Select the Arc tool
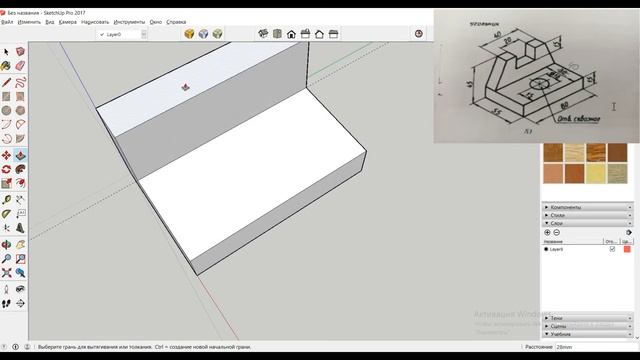This screenshot has width=640, height=360. pyautogui.click(x=6, y=124)
